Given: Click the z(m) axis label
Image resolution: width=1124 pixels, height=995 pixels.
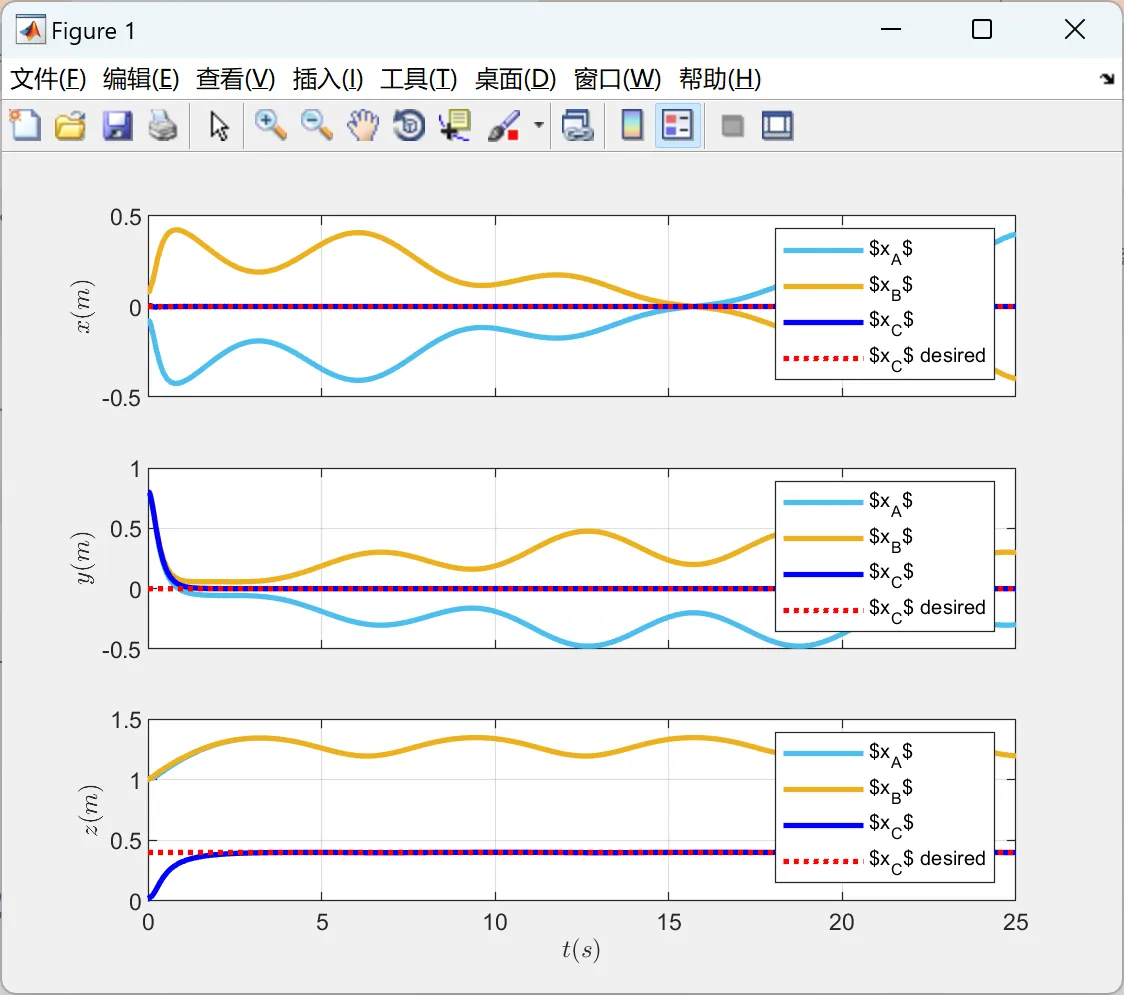Looking at the screenshot, I should [x=92, y=810].
